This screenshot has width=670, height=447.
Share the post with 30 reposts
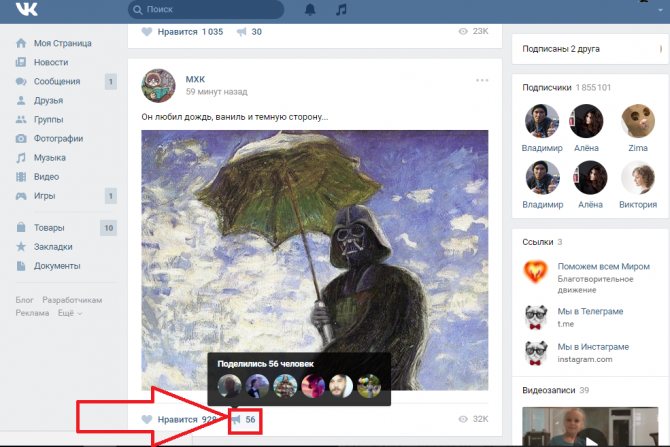(x=249, y=32)
